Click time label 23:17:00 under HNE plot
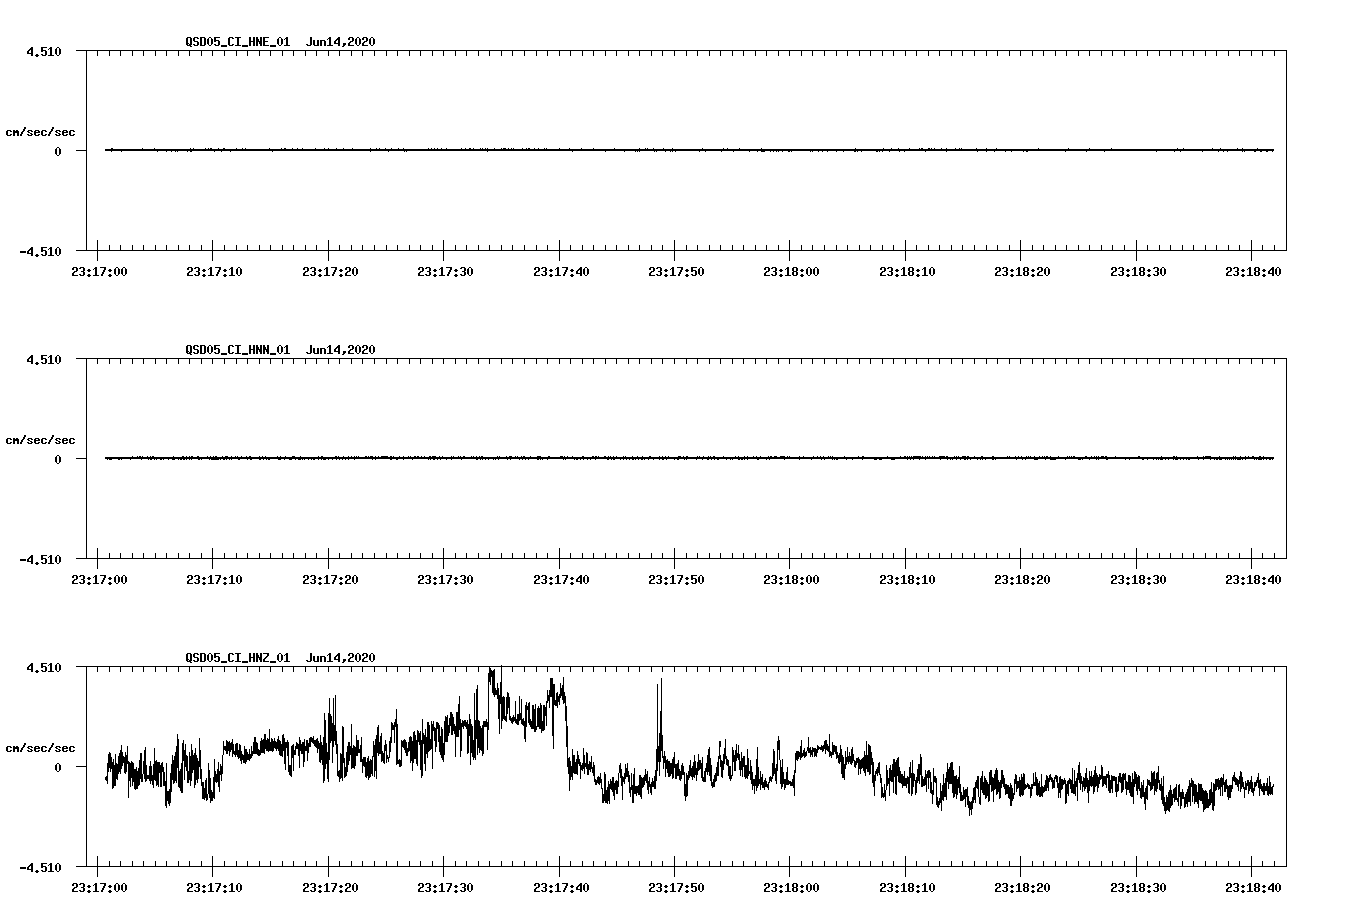The width and height of the screenshot is (1358, 924). 98,272
